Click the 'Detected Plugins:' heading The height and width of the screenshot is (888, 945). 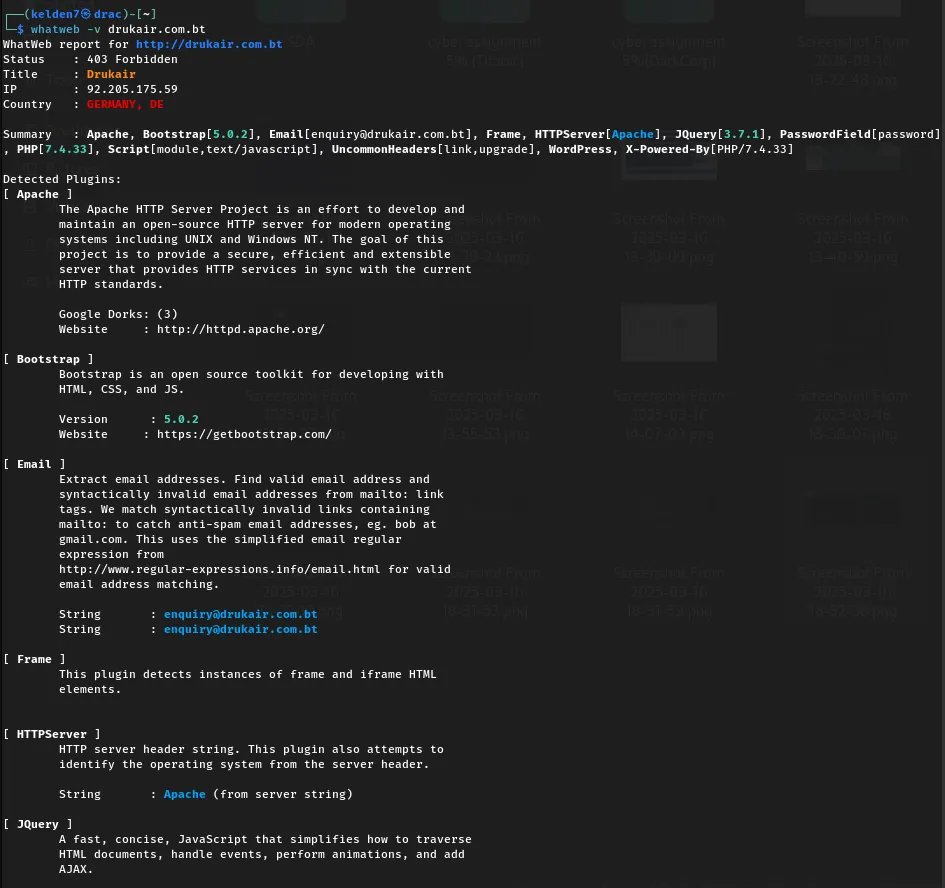(62, 179)
